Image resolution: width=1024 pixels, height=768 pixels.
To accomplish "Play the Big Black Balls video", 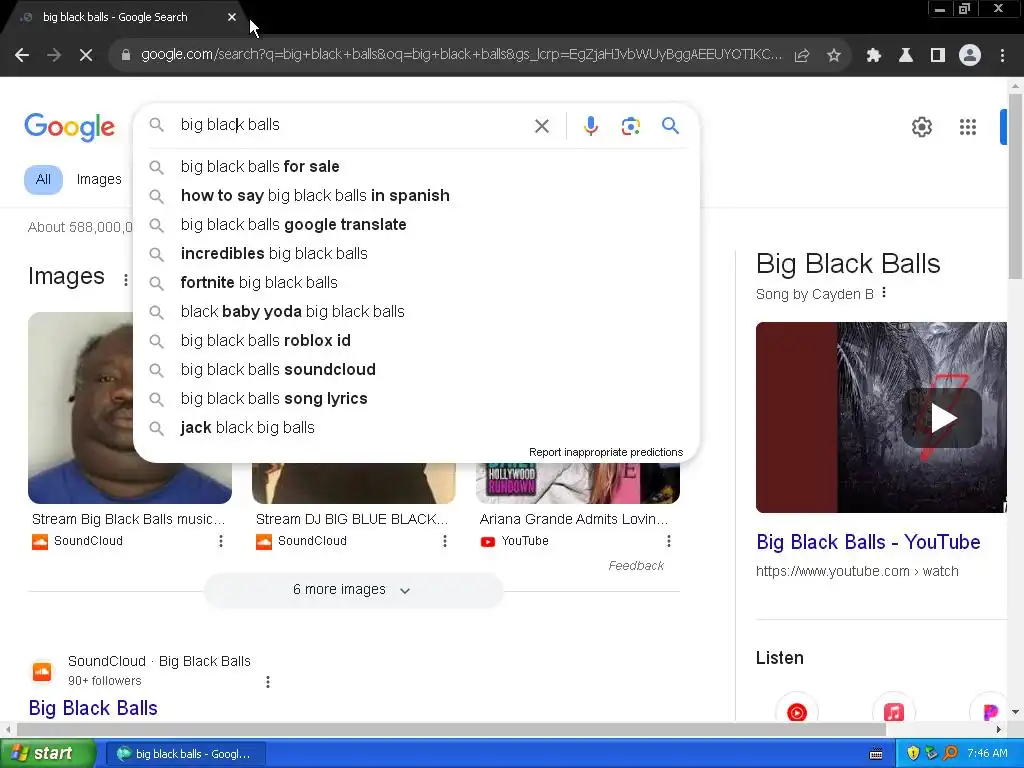I will 942,418.
